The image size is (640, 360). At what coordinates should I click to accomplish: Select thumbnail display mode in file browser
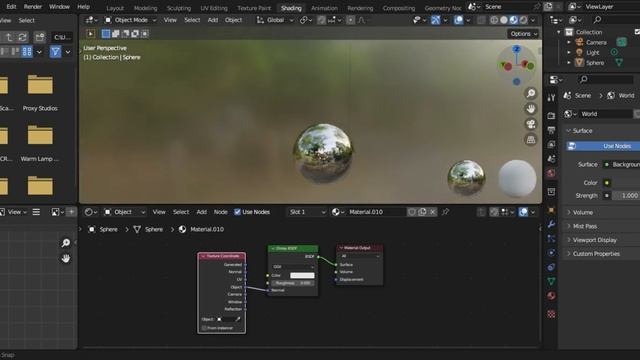27,51
